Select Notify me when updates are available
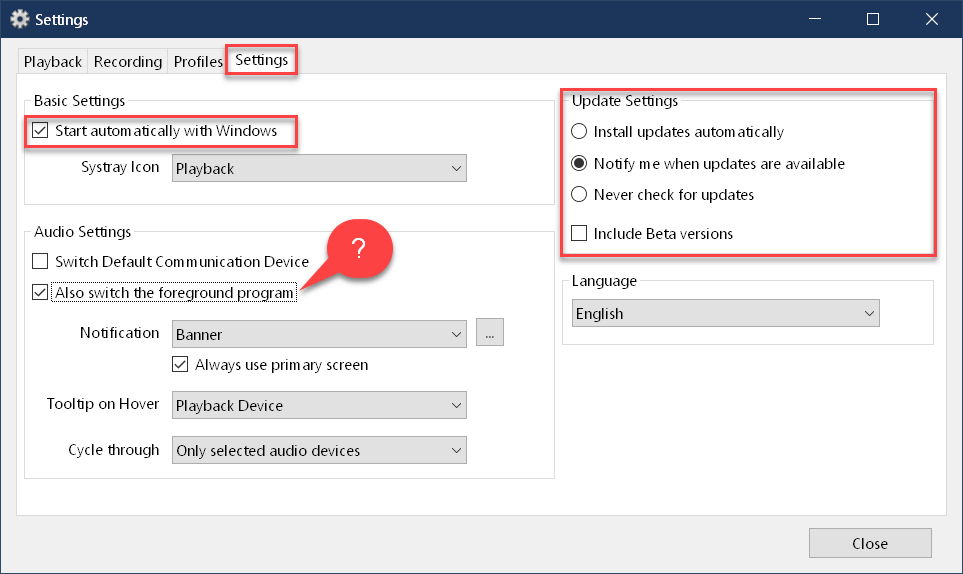The width and height of the screenshot is (963, 574). pyautogui.click(x=579, y=163)
